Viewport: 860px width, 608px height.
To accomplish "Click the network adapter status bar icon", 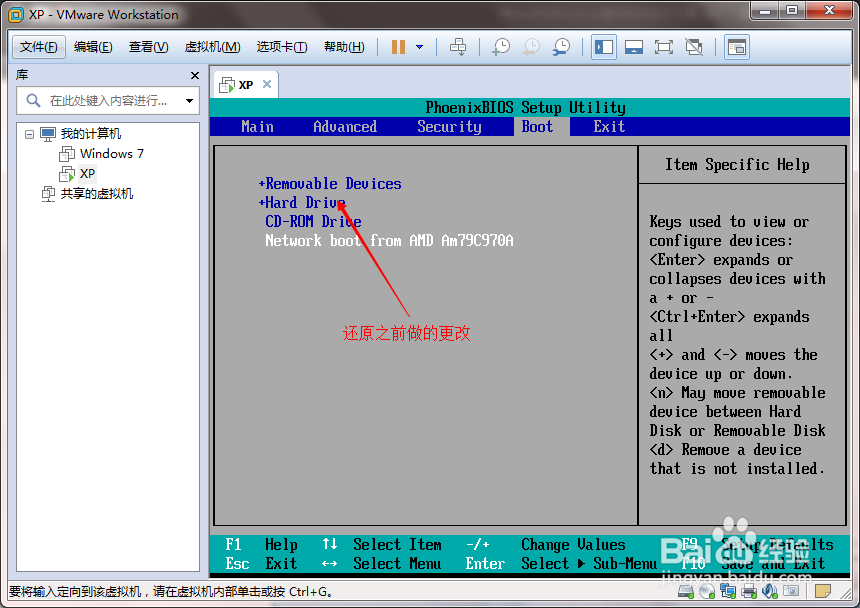I will [728, 591].
